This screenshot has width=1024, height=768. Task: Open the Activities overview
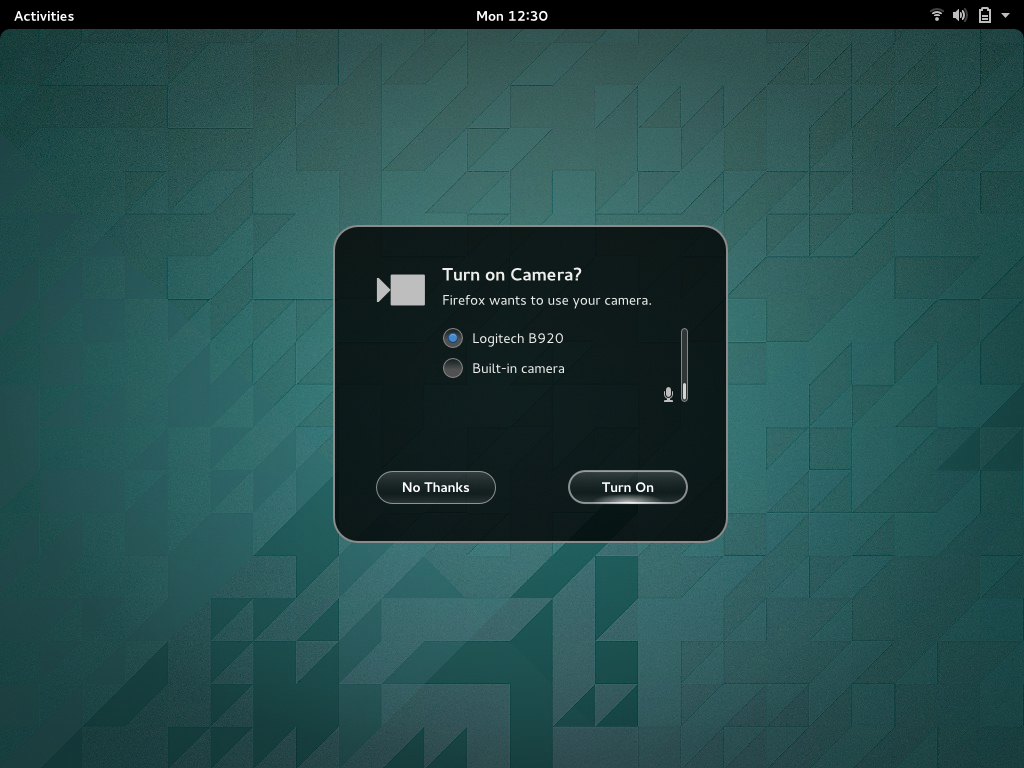[x=44, y=16]
